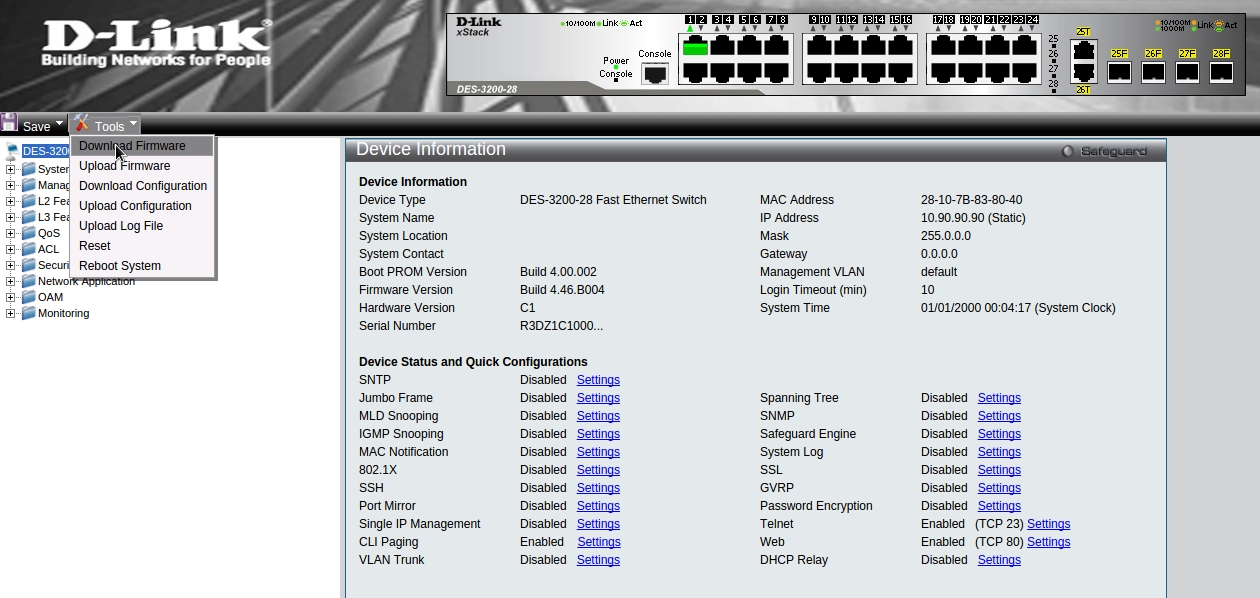
Task: Open the Save dropdown arrow
Action: pyautogui.click(x=59, y=124)
